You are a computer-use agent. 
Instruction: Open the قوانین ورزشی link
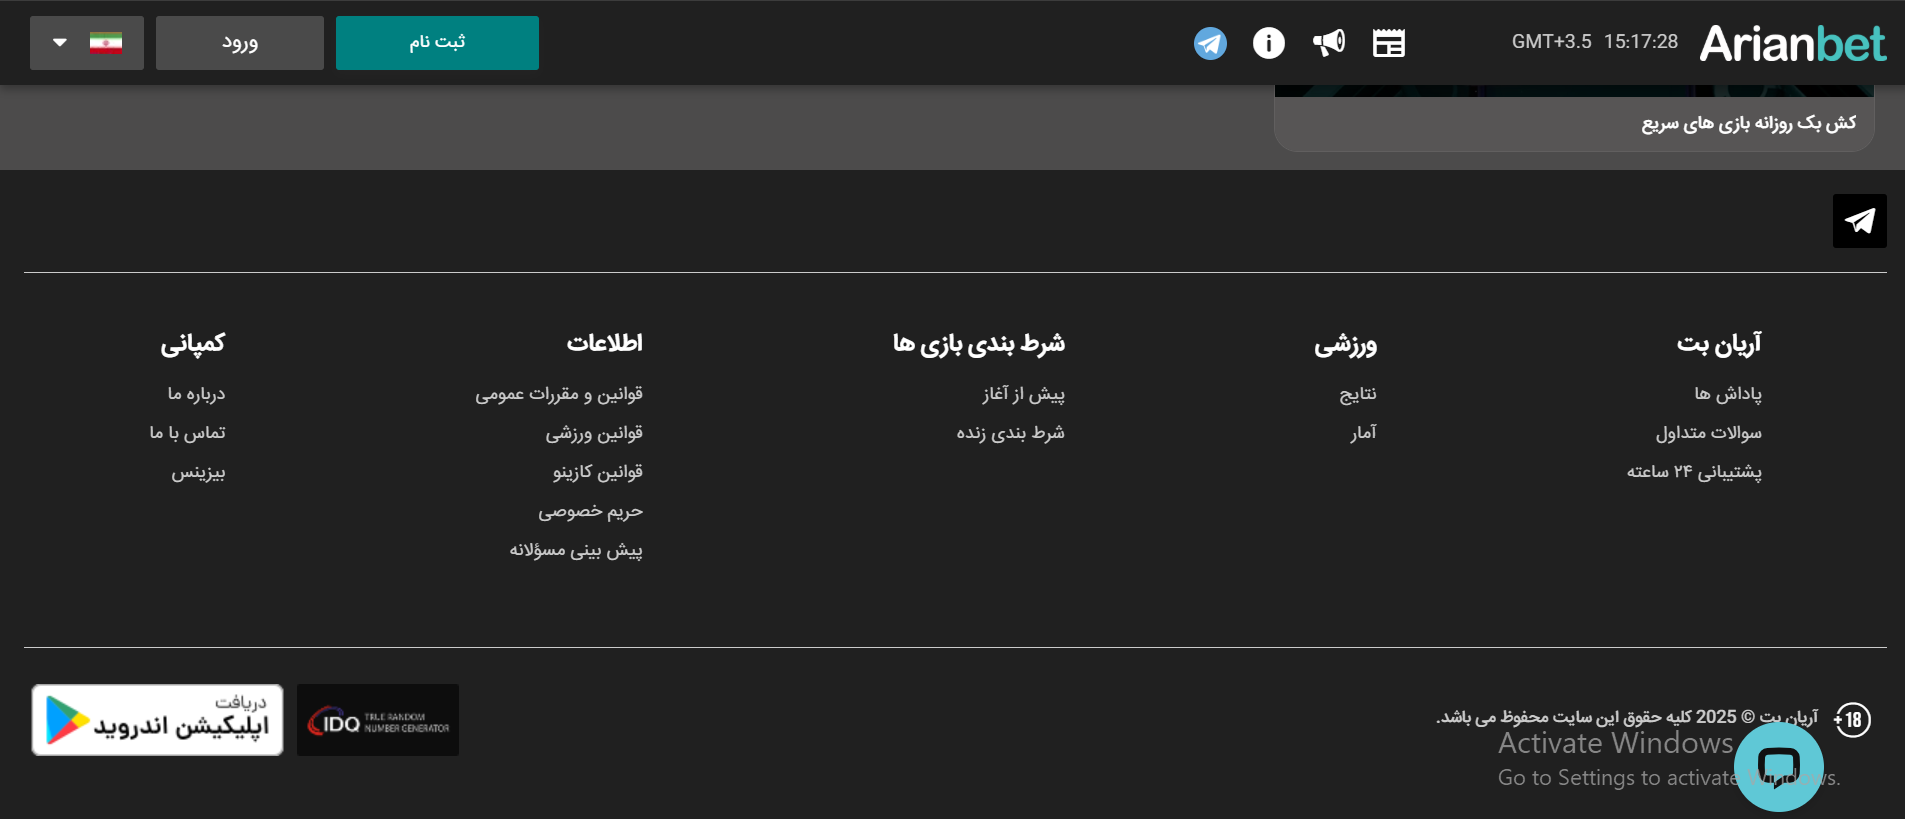tap(594, 433)
